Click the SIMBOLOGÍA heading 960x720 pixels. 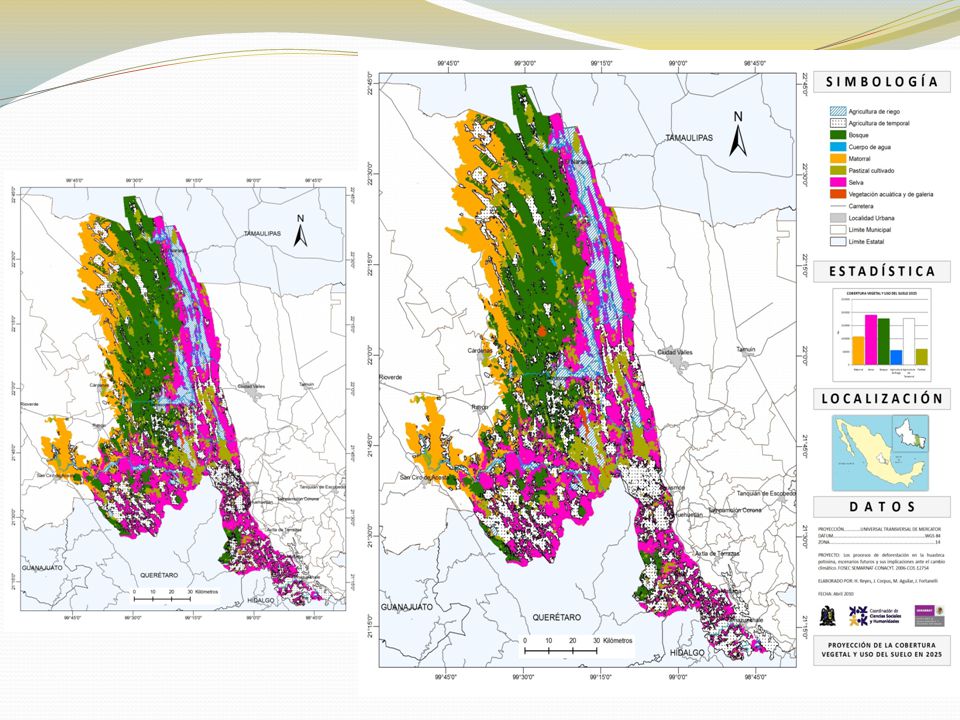click(882, 81)
